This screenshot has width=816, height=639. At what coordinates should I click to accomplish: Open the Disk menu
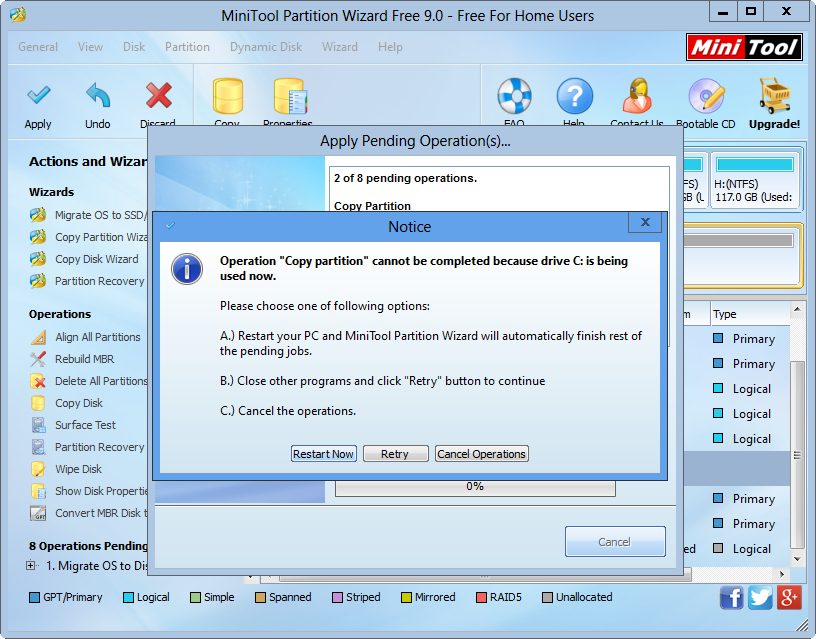point(134,47)
